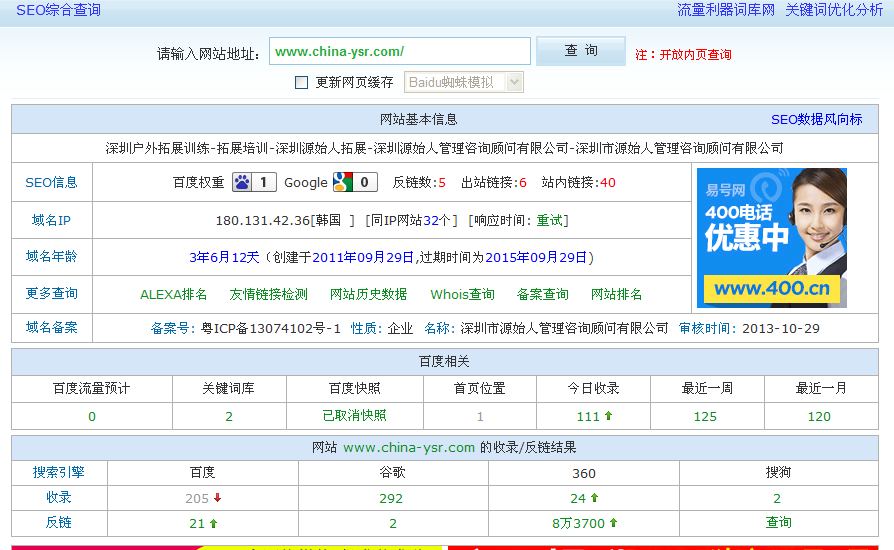Click 审核时间 2013-10-29 text
Viewport: 894px width, 550px height.
[749, 328]
